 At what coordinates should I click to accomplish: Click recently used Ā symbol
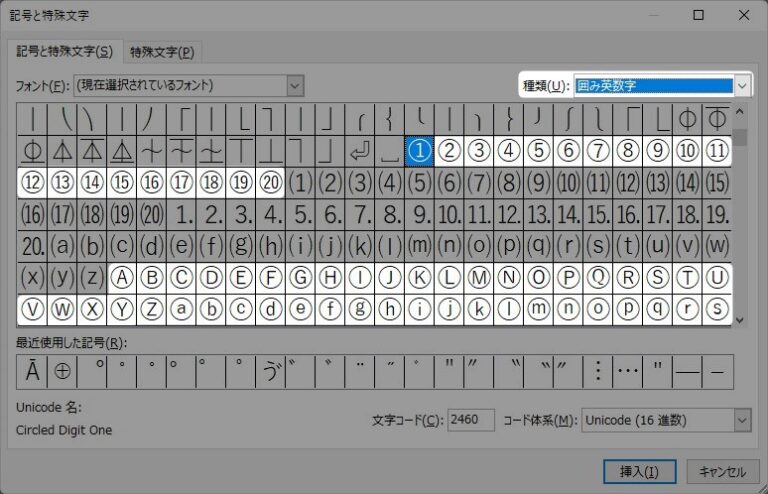[32, 371]
